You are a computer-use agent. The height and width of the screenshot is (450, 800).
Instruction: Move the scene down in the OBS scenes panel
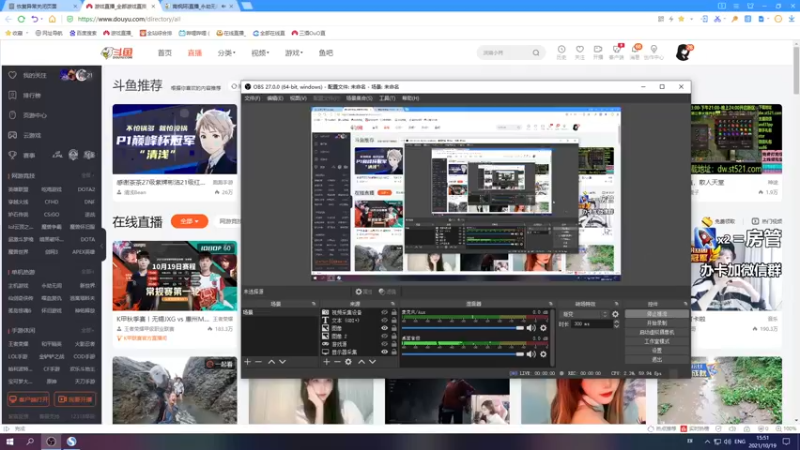(x=283, y=362)
